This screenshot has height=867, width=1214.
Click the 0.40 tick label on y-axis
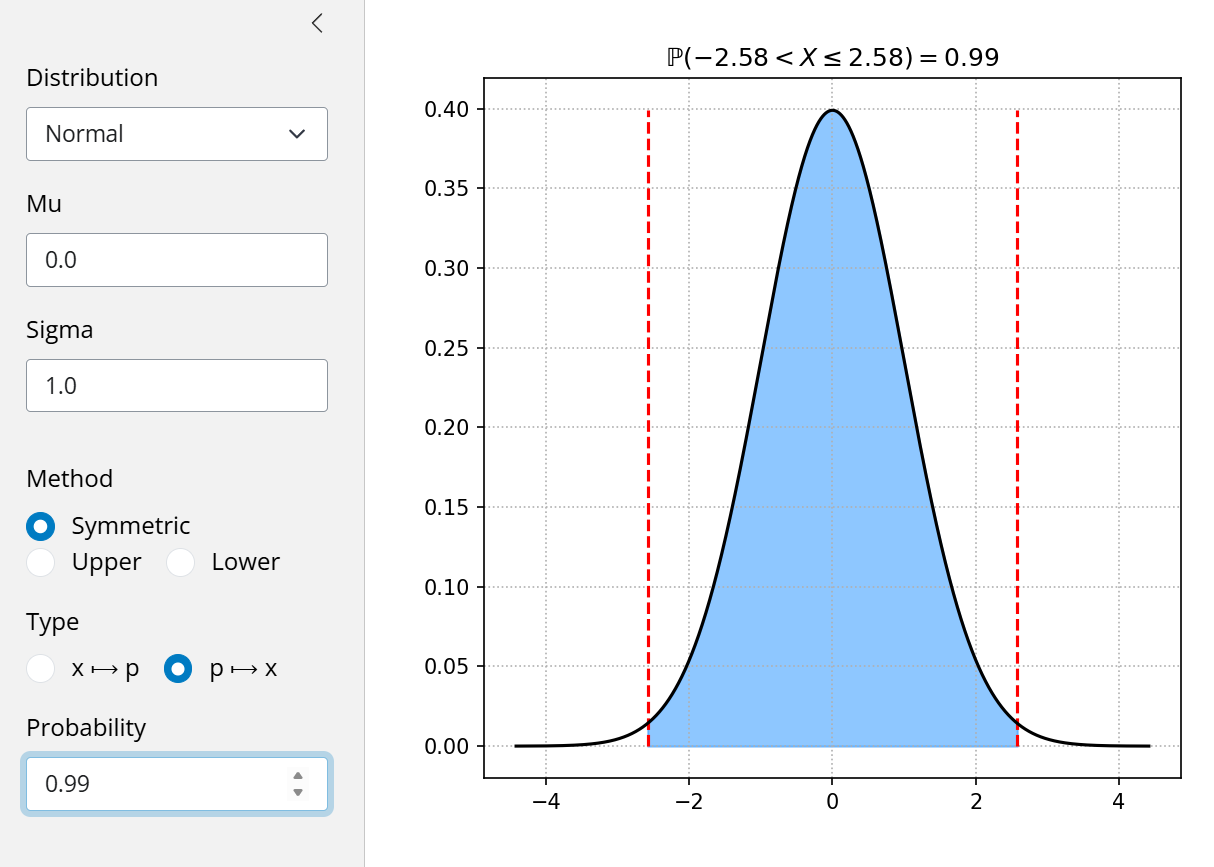pos(447,109)
